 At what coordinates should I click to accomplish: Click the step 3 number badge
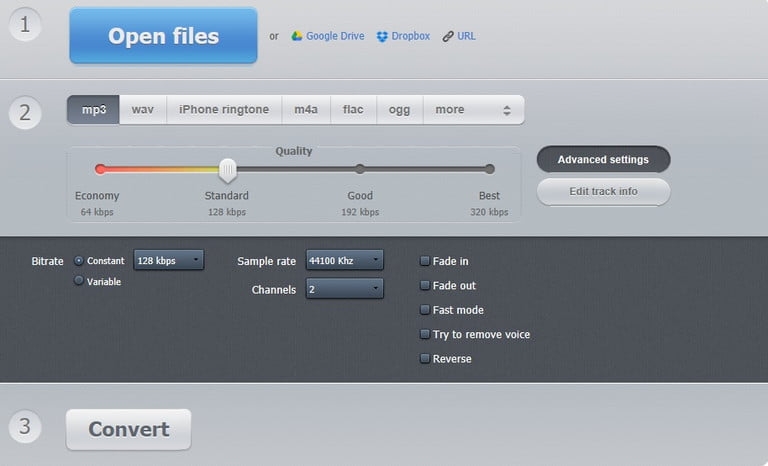coord(25,427)
